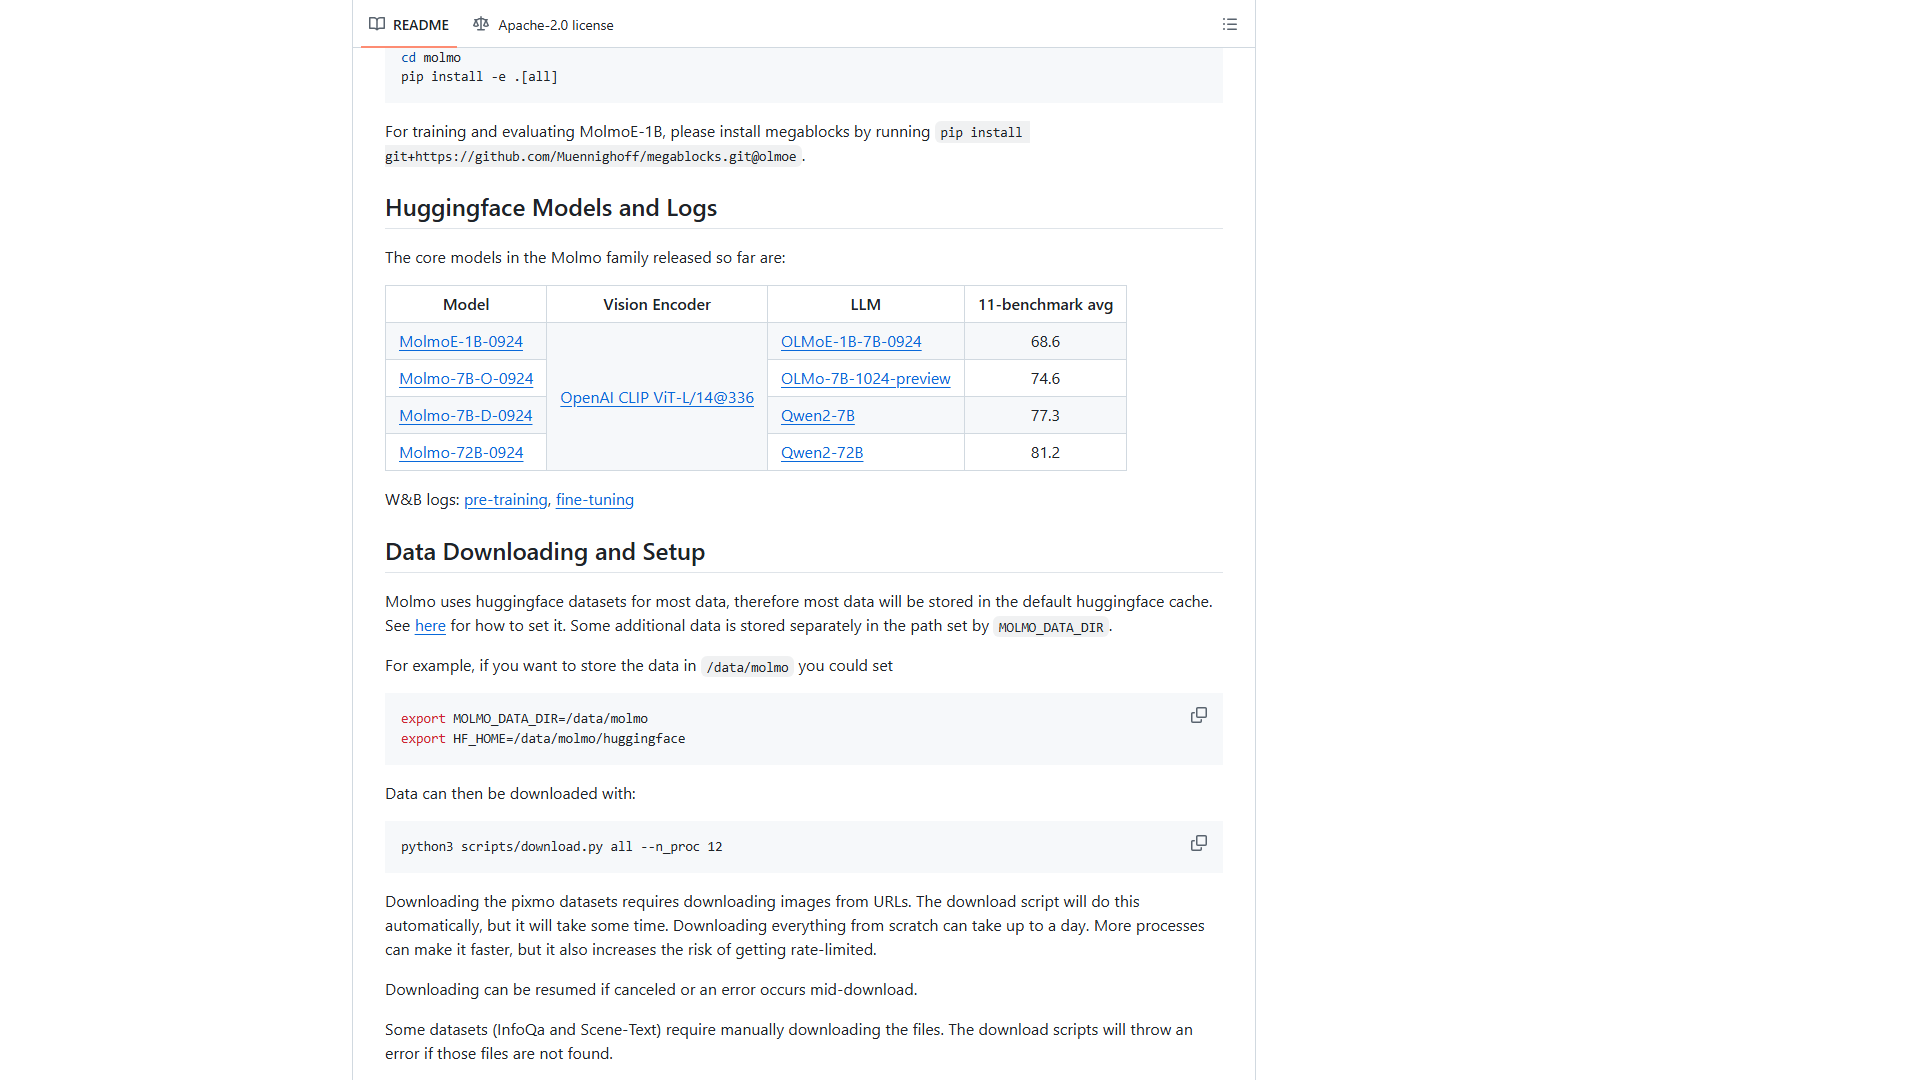This screenshot has width=1920, height=1080.
Task: Click the MOLMO_DATA_DIR inline code
Action: pyautogui.click(x=1051, y=627)
